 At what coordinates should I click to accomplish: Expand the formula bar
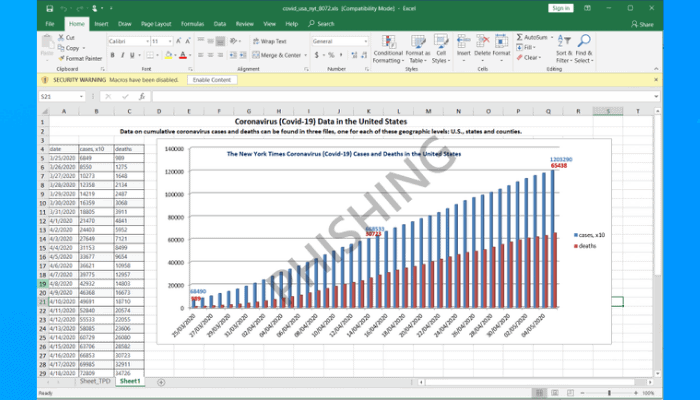(x=656, y=96)
